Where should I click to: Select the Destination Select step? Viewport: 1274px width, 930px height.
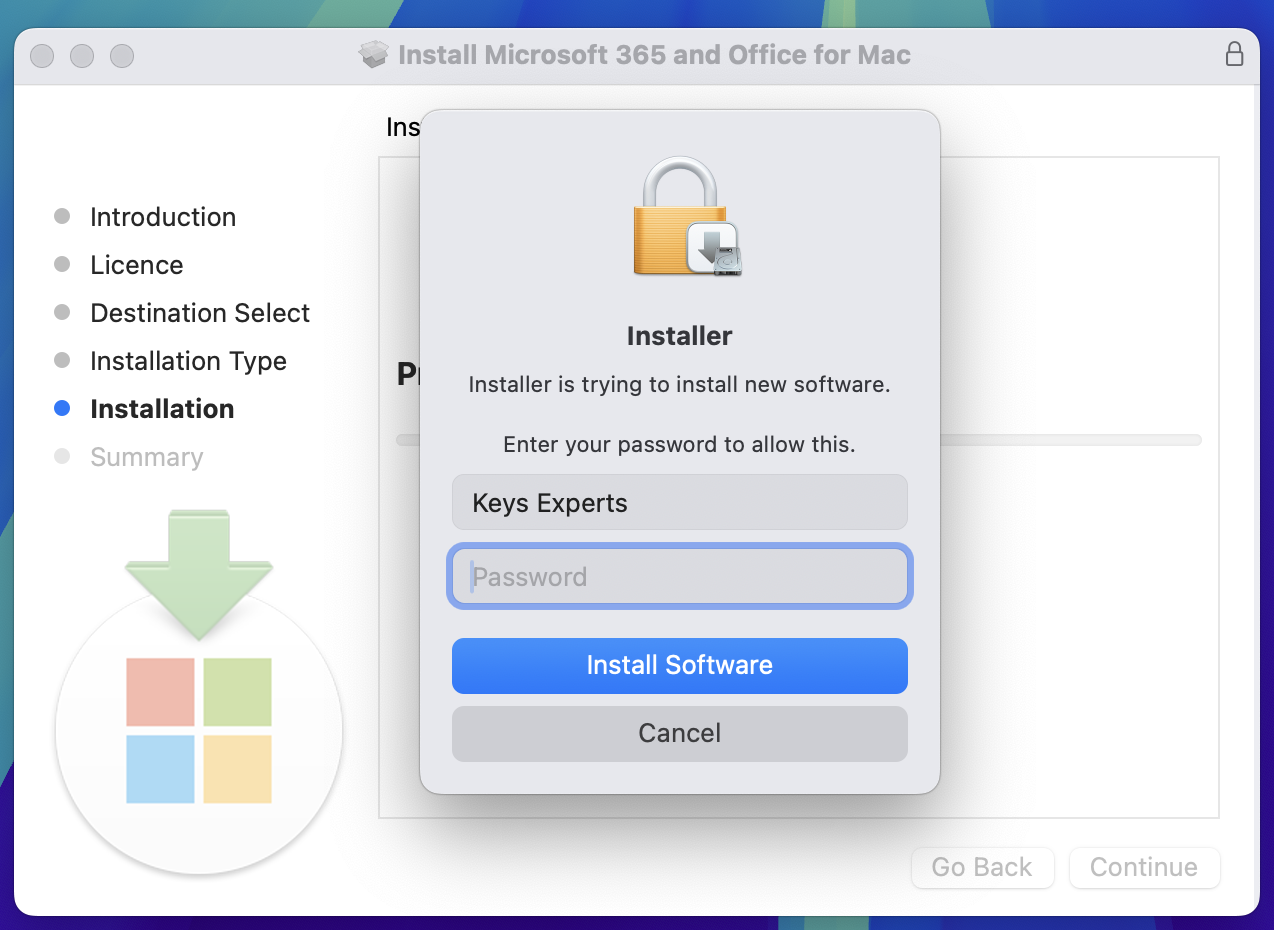coord(200,313)
